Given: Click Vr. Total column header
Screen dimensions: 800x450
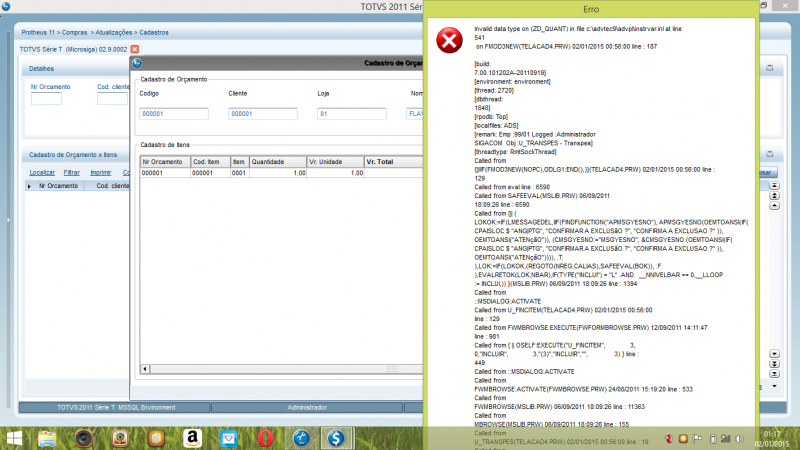Looking at the screenshot, I should click(x=393, y=162).
